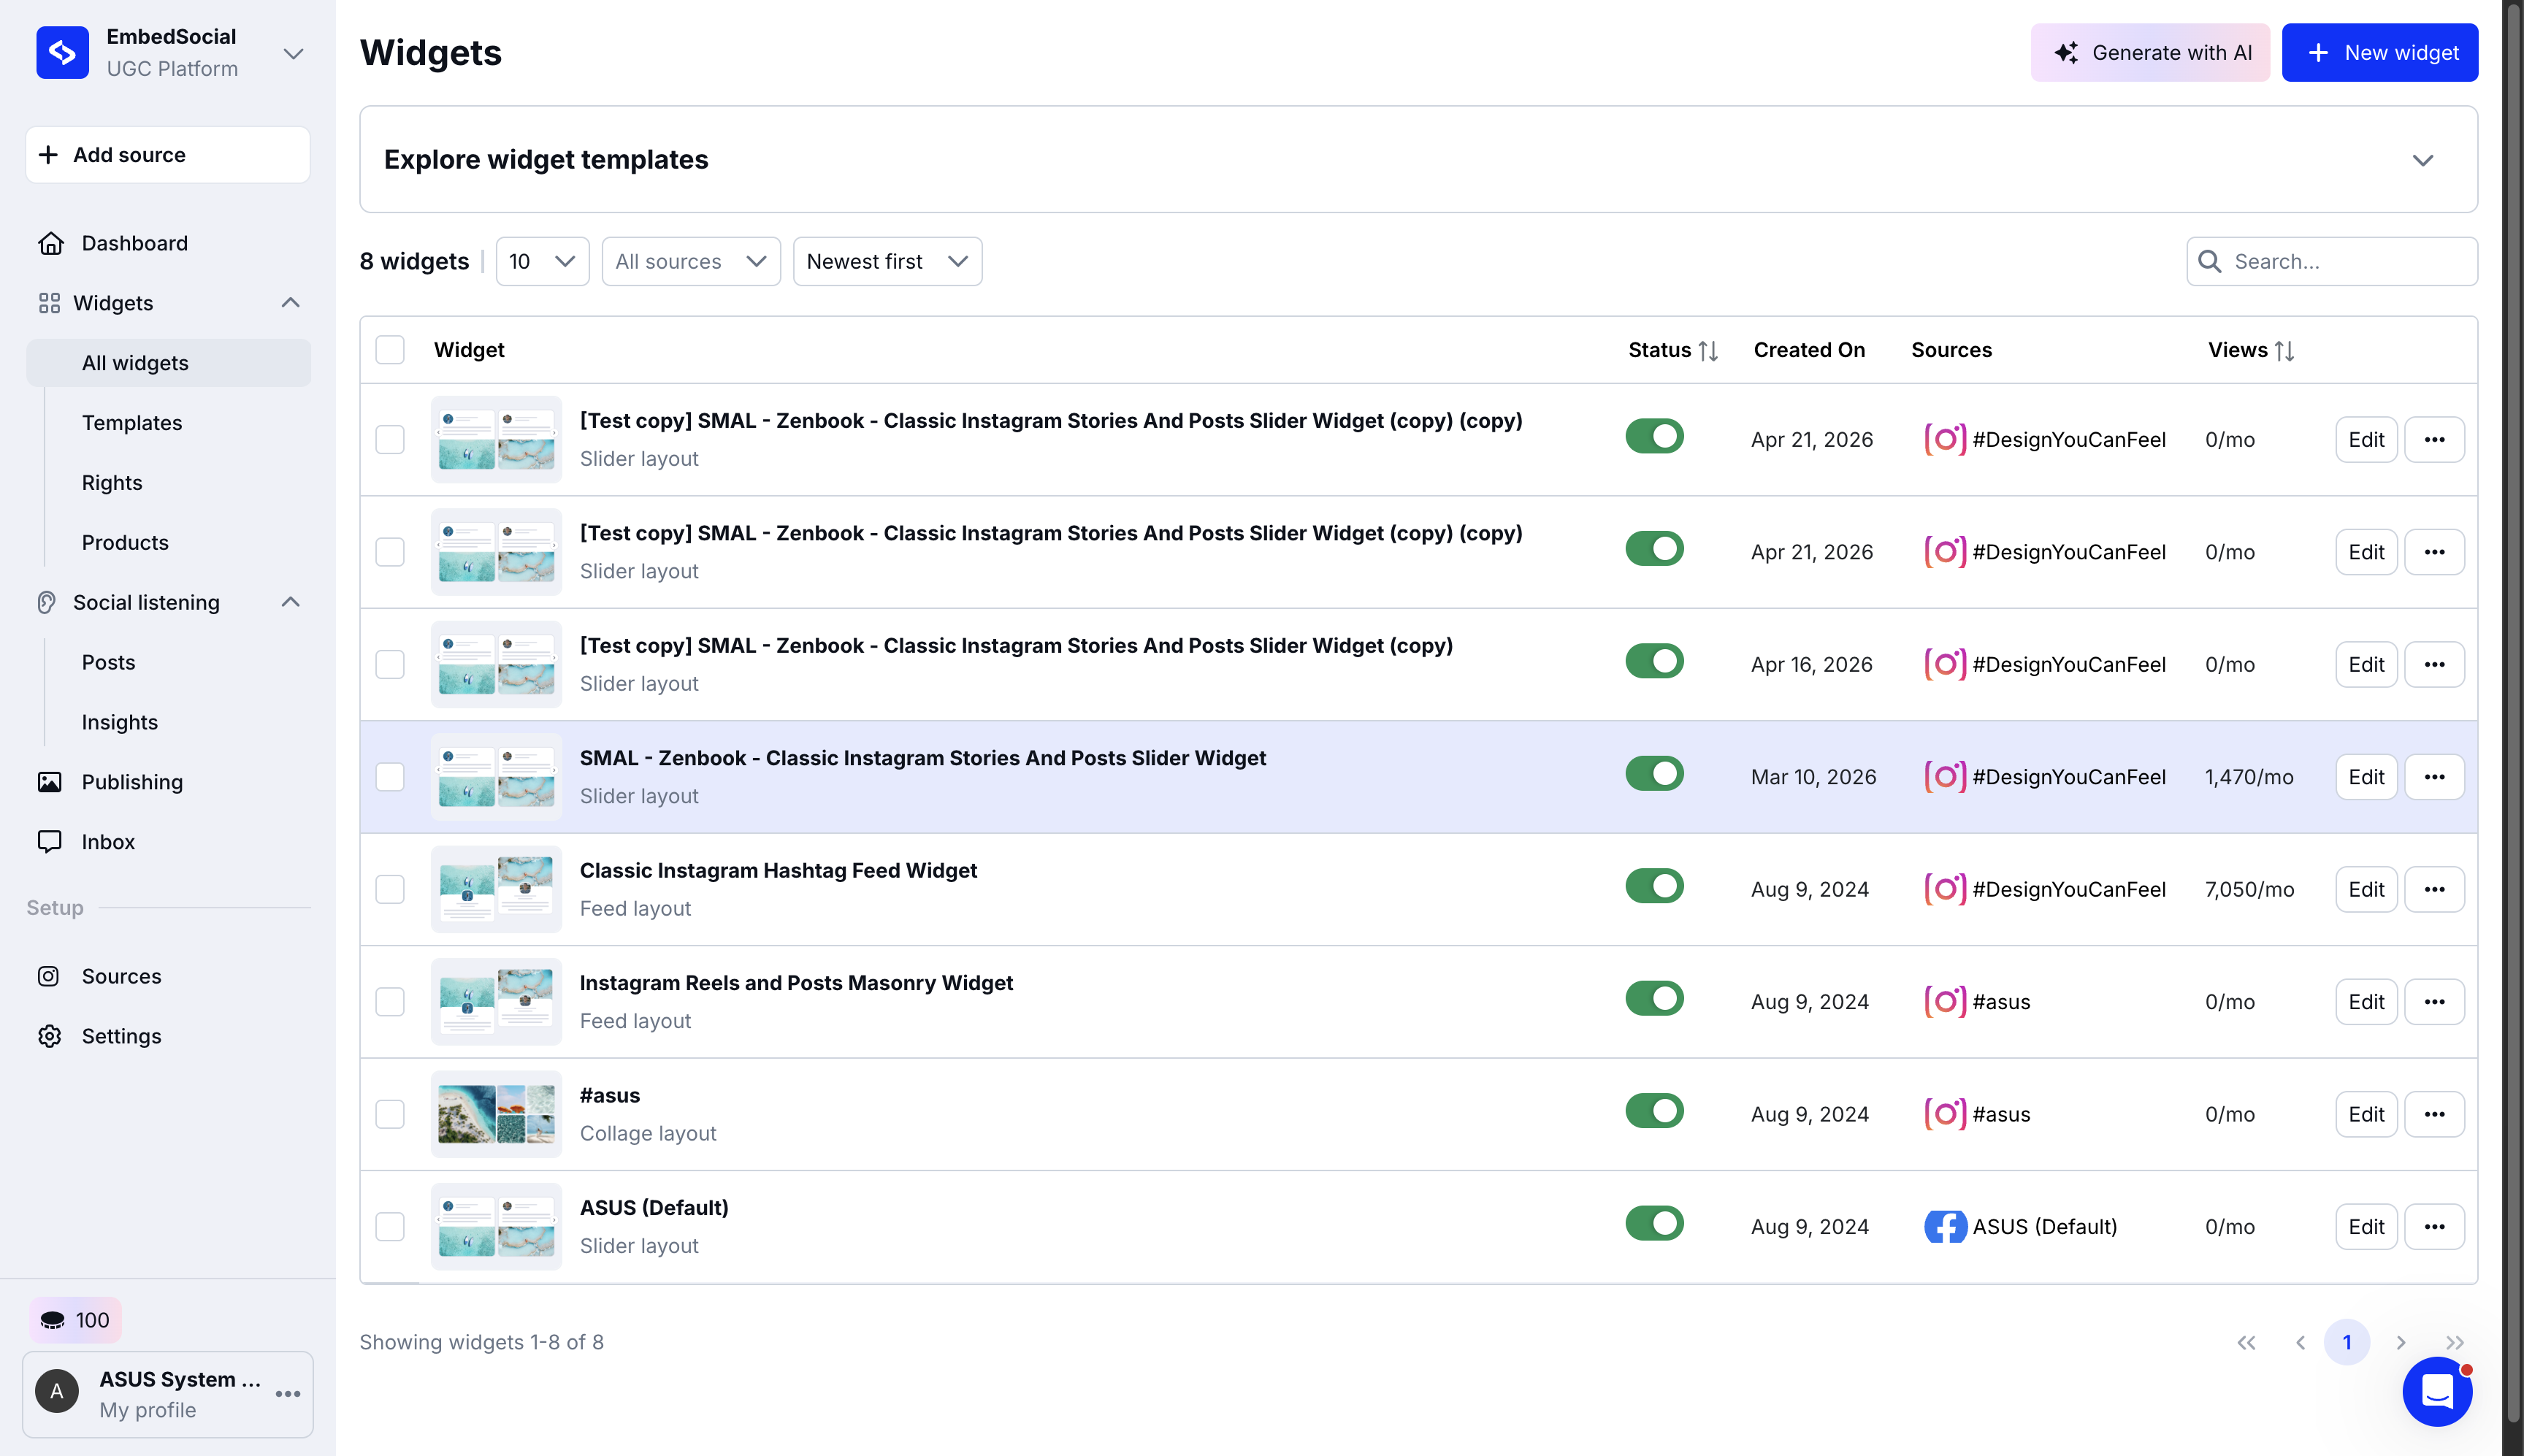The width and height of the screenshot is (2524, 1456).
Task: Click the Views column sort arrows
Action: click(x=2284, y=351)
